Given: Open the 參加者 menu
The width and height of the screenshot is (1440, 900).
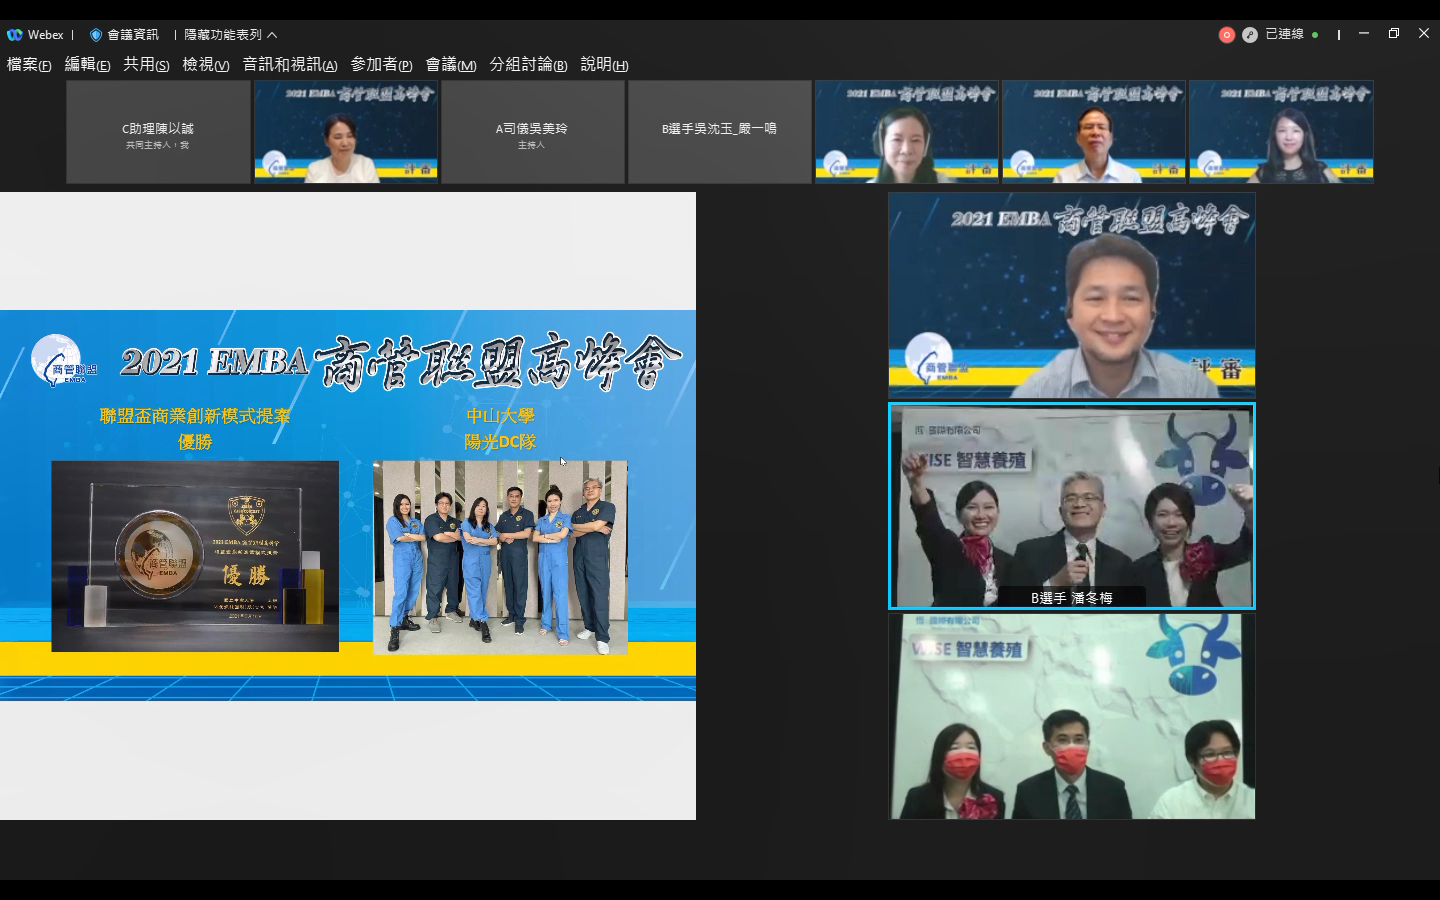Looking at the screenshot, I should pyautogui.click(x=381, y=65).
